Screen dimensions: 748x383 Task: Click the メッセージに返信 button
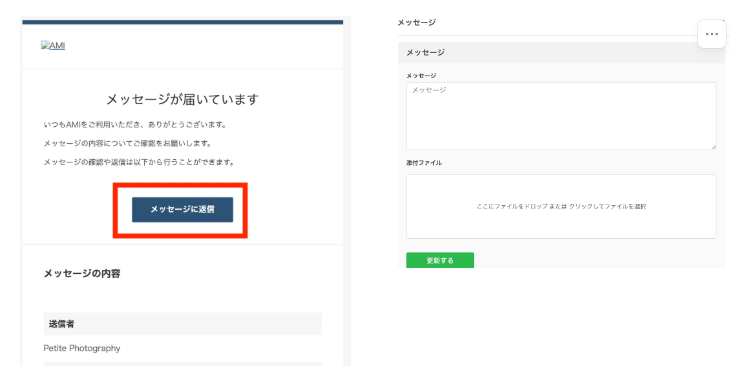[182, 209]
